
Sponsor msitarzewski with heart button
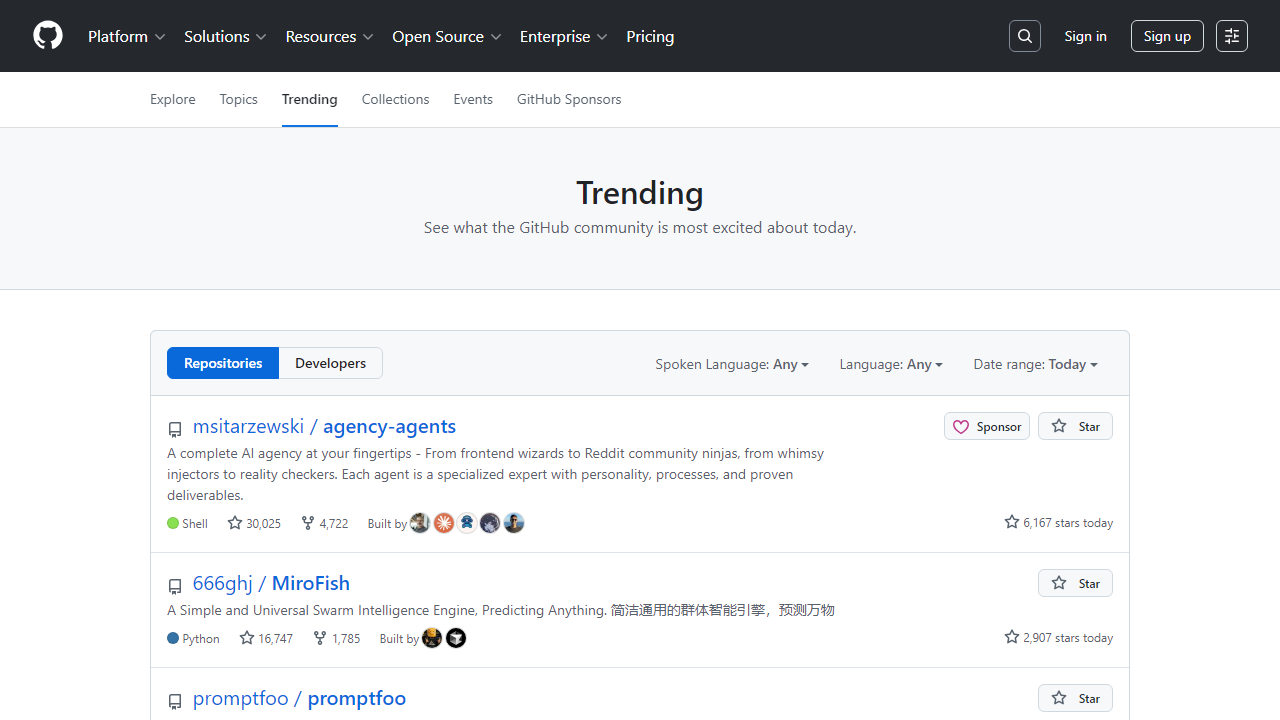[x=987, y=426]
